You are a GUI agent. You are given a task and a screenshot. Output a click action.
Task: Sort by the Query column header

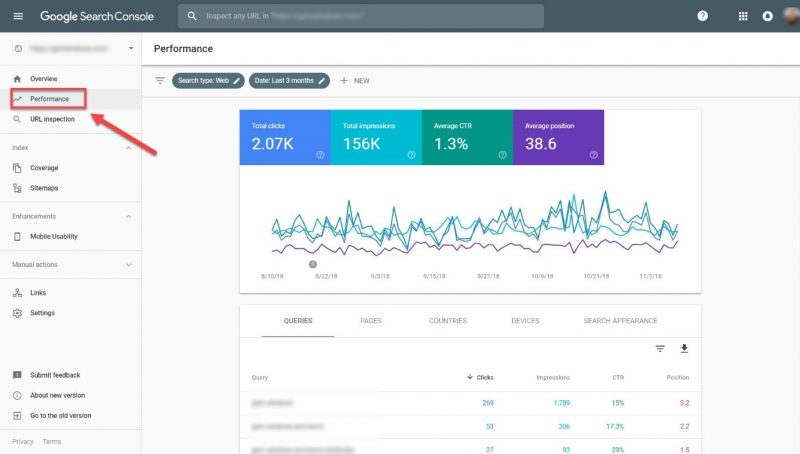pos(260,377)
